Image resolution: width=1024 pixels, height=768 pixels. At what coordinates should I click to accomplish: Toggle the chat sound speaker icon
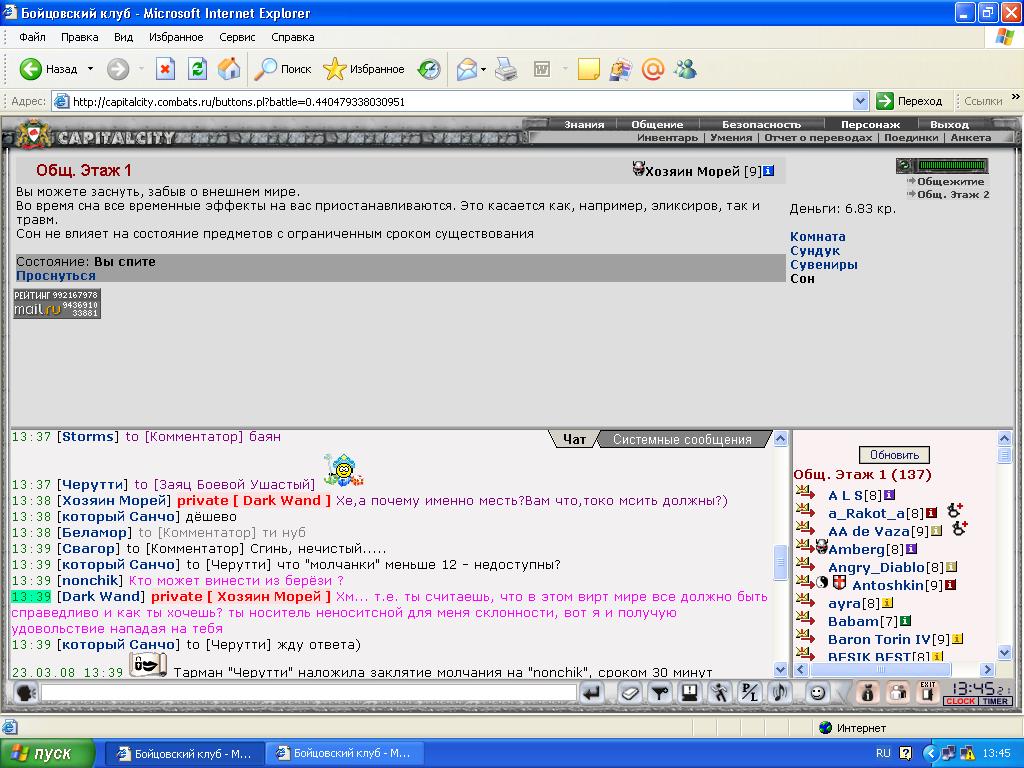pos(780,693)
